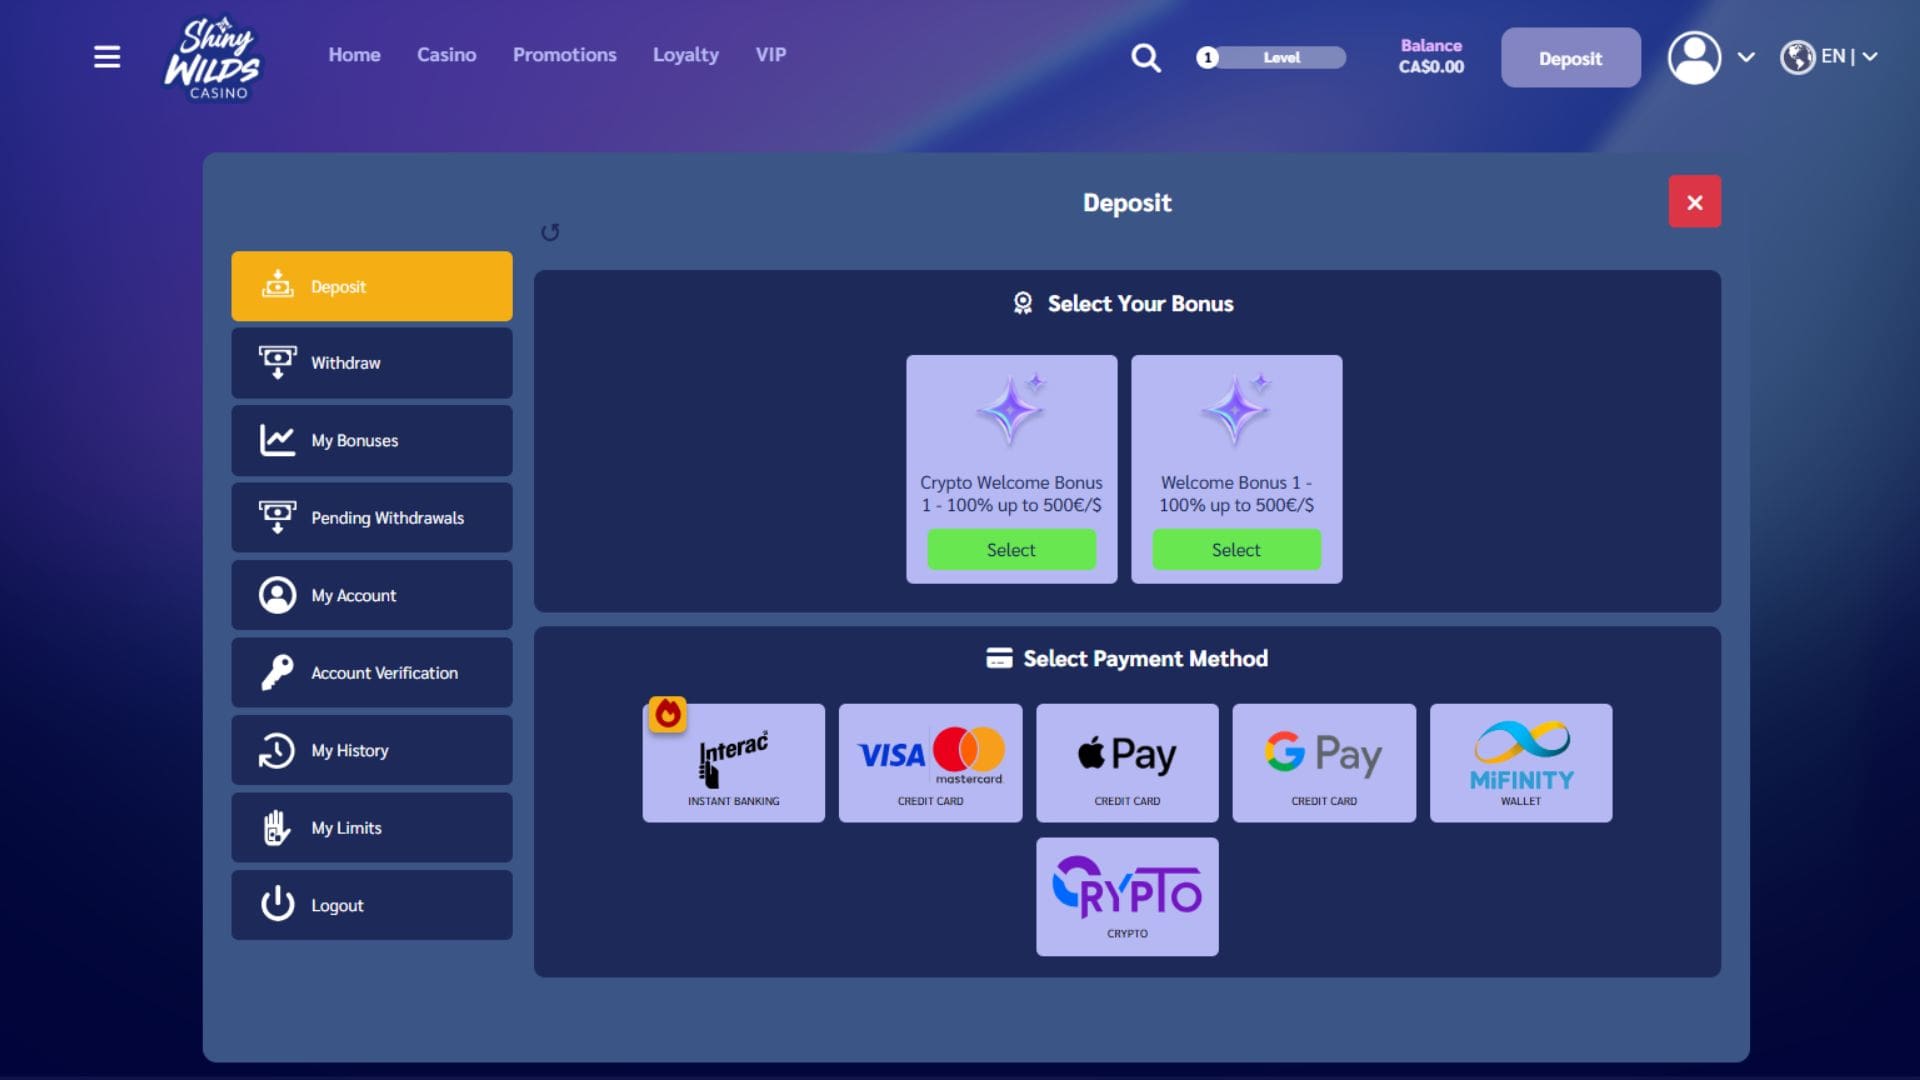Click the Pending Withdrawals icon
The width and height of the screenshot is (1920, 1080).
click(278, 517)
